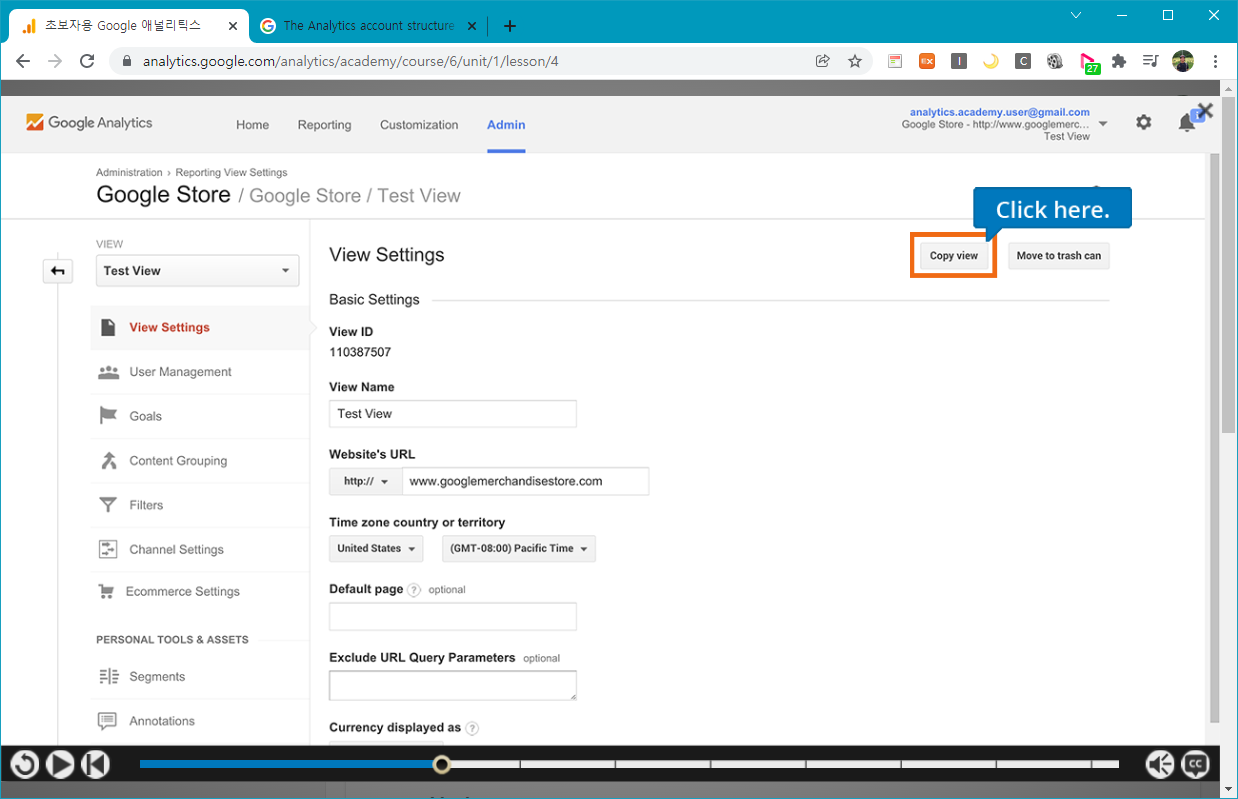Screen dimensions: 1238x799
Task: Click help icon next to Default page
Action: tap(414, 590)
